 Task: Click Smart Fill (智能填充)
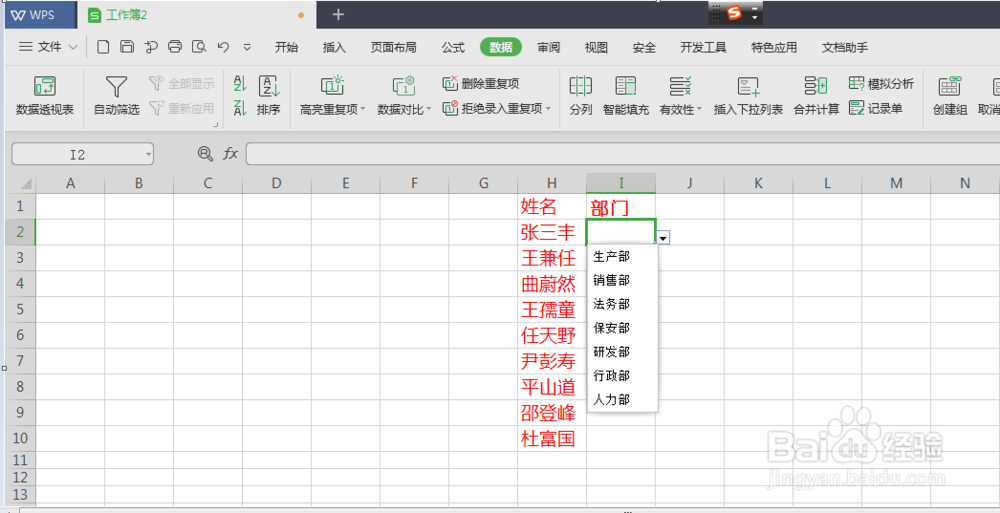(626, 96)
